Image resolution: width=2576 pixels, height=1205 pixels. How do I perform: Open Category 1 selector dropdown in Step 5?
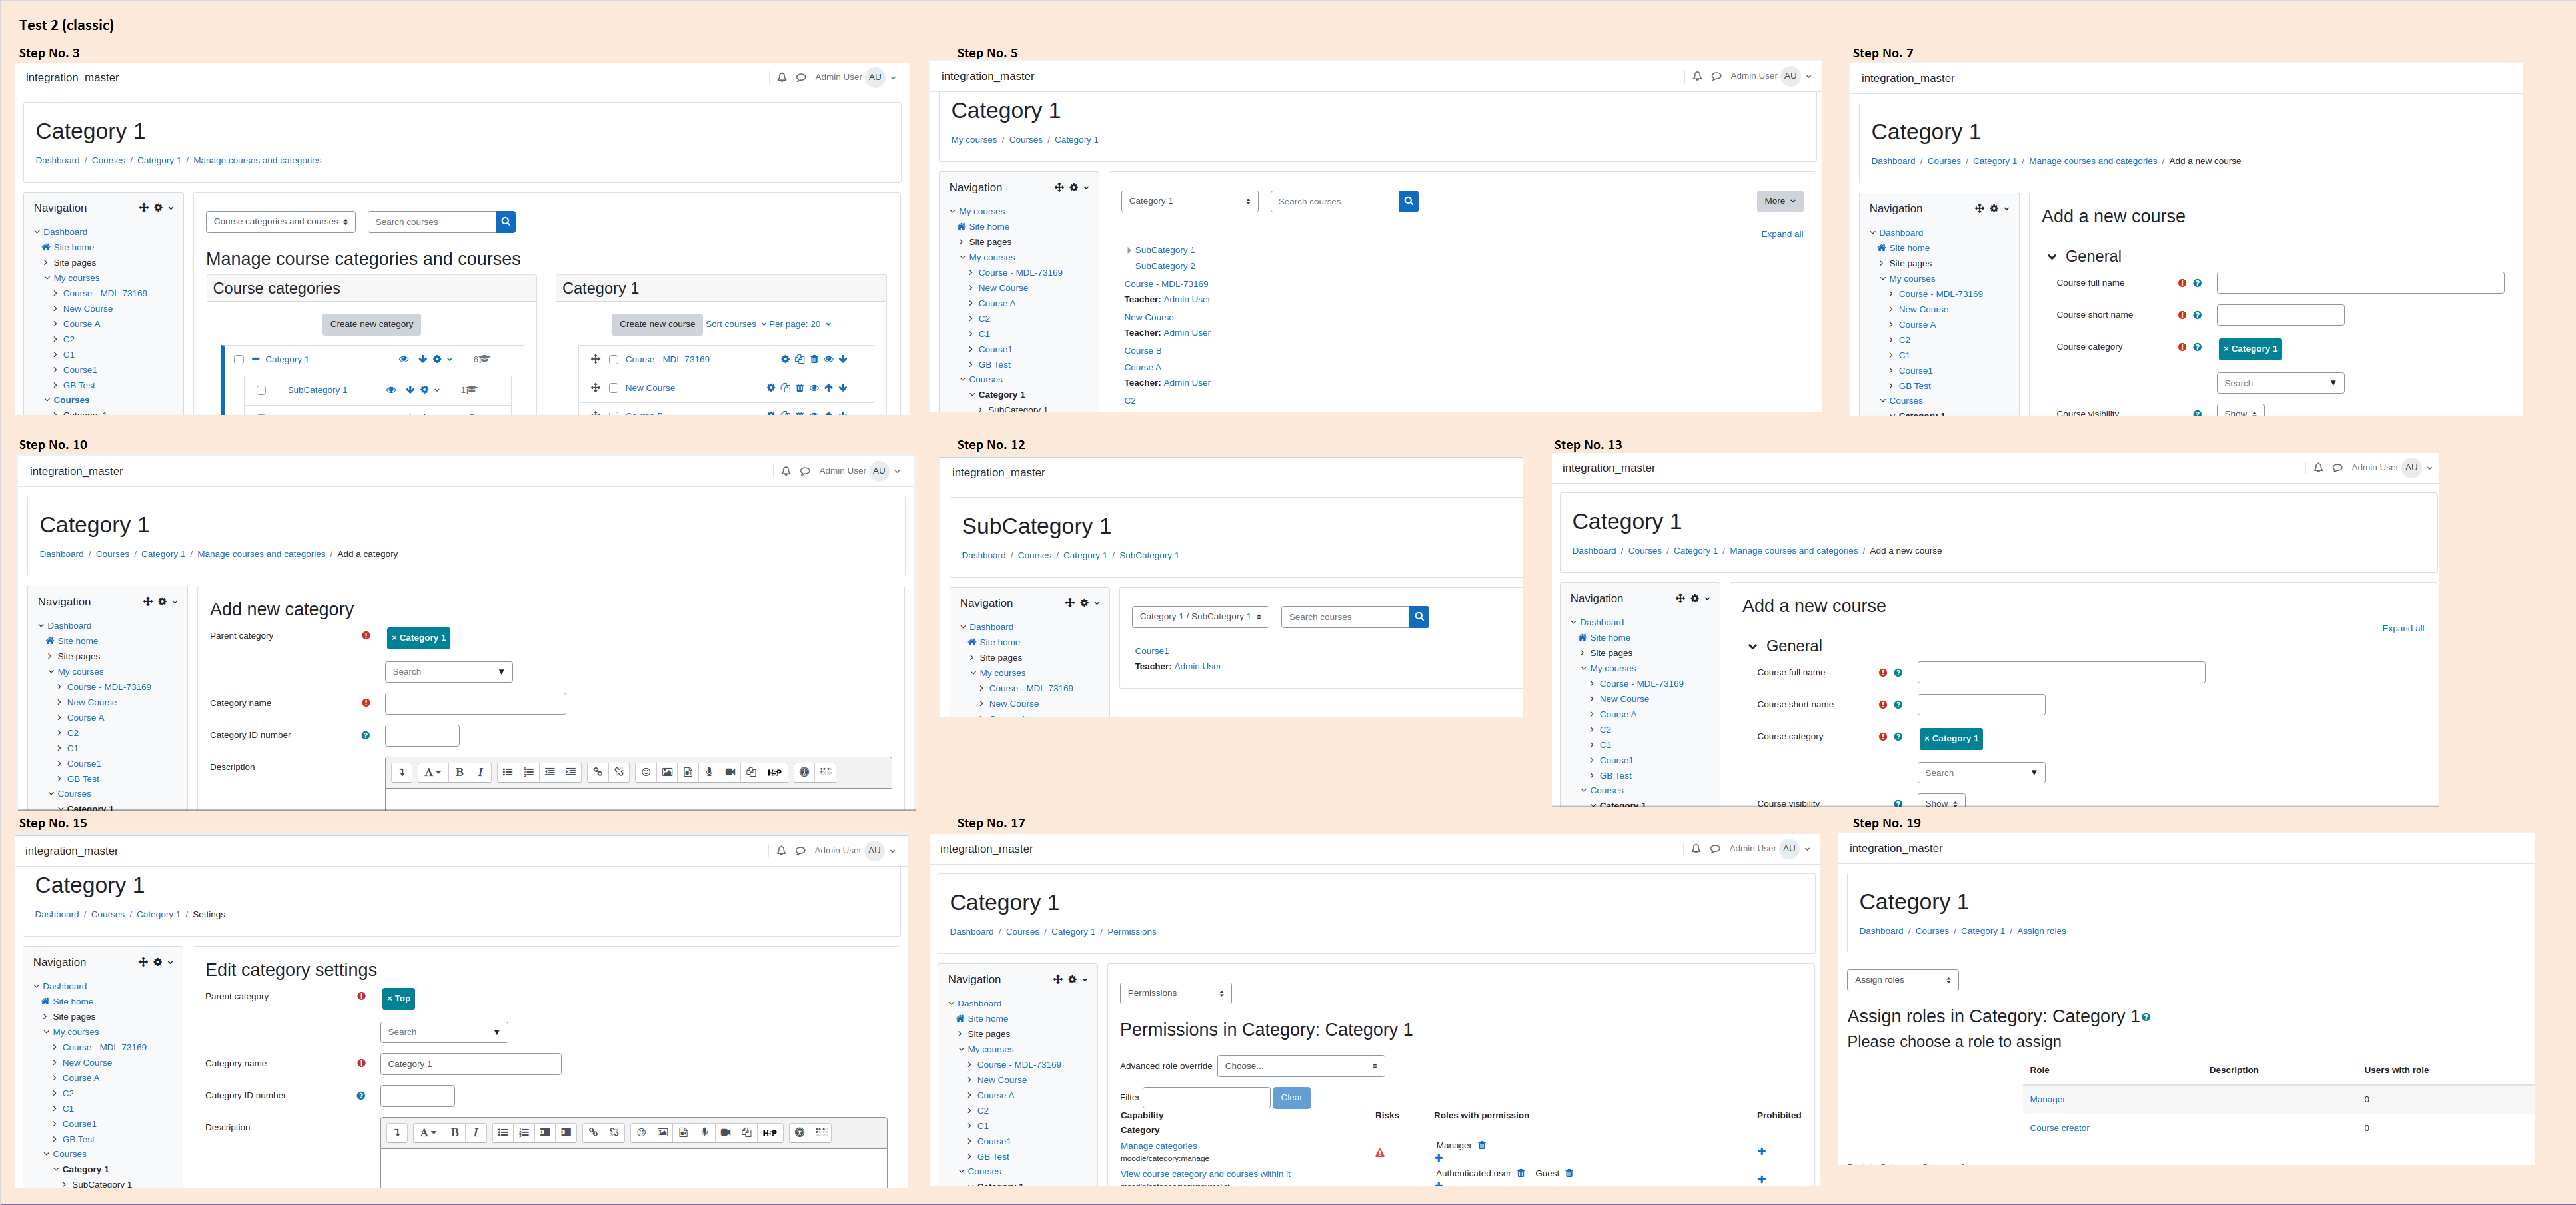point(1189,201)
